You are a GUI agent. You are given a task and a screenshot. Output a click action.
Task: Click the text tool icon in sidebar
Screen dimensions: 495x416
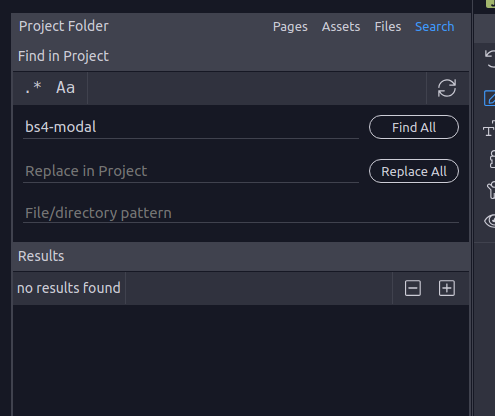click(489, 128)
